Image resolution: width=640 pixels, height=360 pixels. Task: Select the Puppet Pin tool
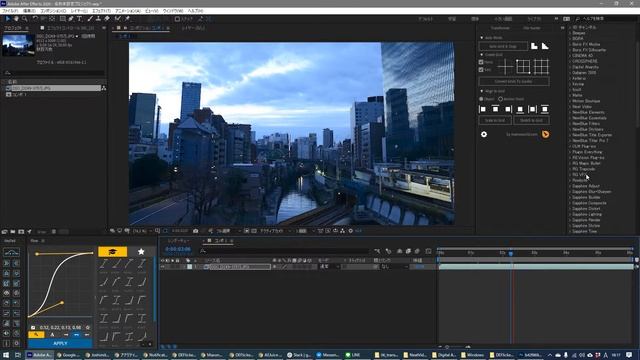click(127, 19)
